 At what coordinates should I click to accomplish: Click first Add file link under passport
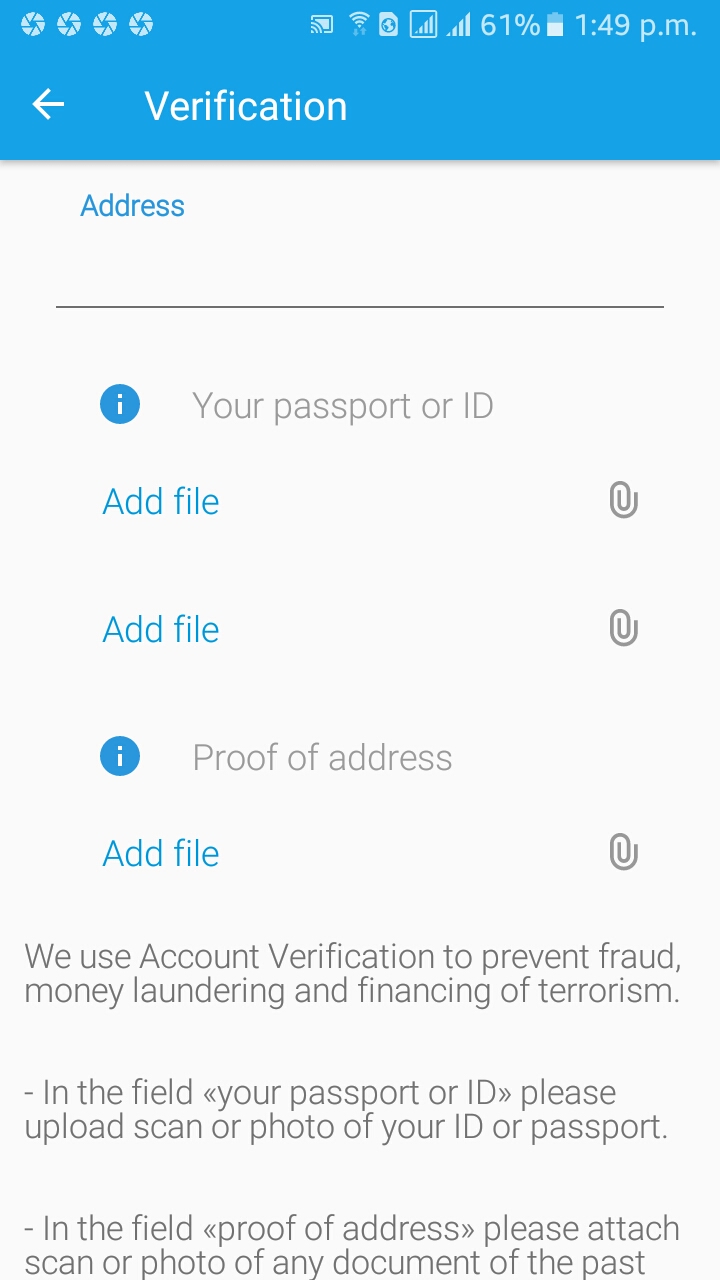(x=161, y=501)
